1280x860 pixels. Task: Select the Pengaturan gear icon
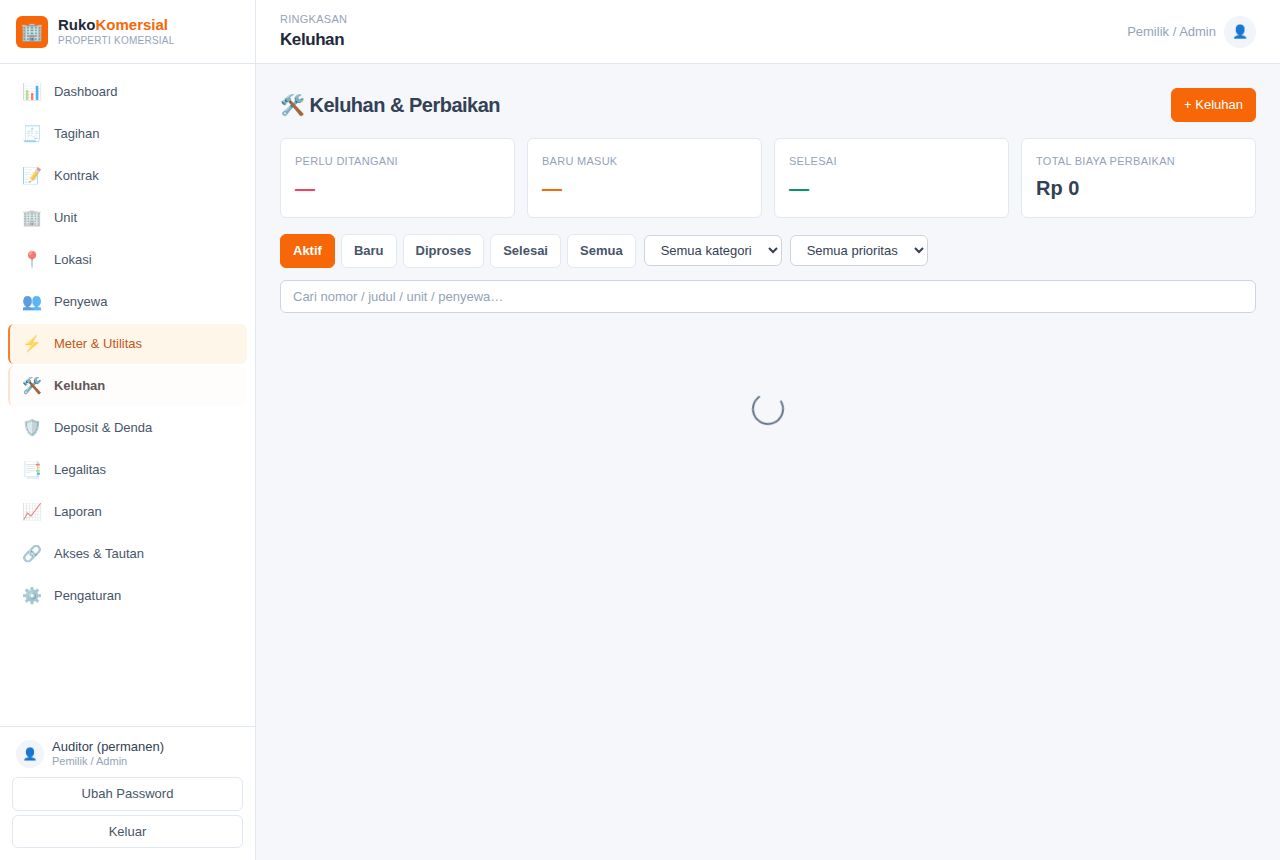[x=32, y=596]
